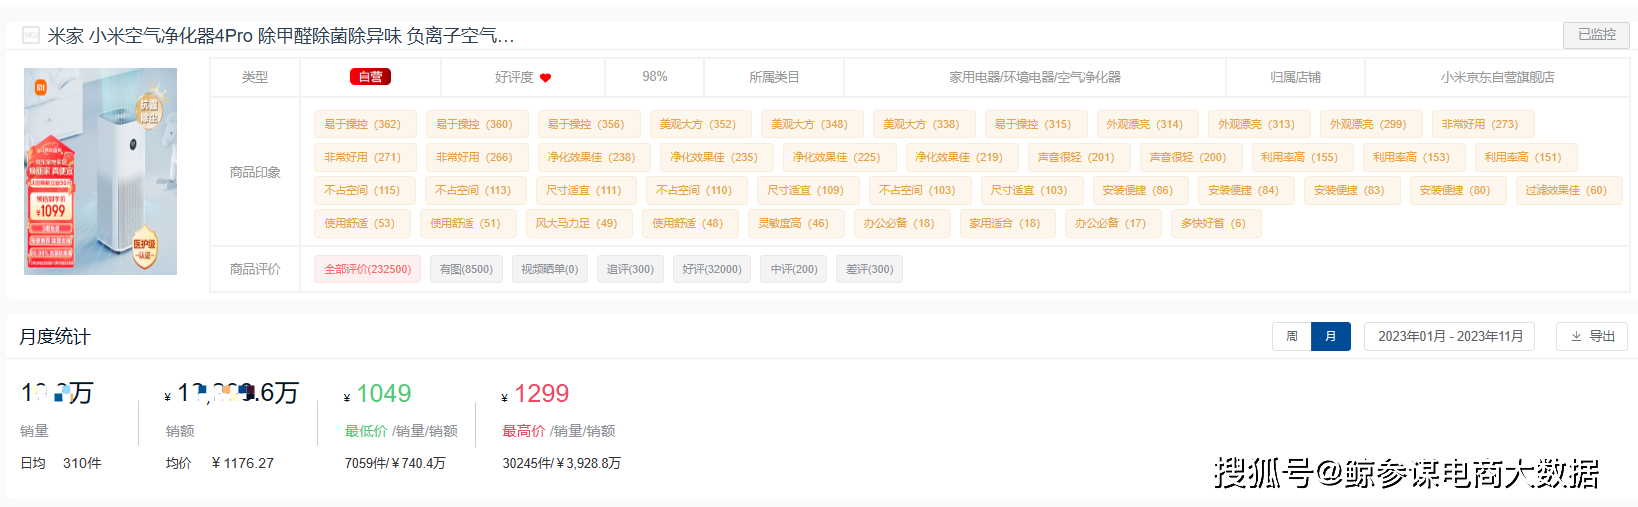
Task: Select the 家用适合 (18) impression tag
Action: pyautogui.click(x=1006, y=223)
